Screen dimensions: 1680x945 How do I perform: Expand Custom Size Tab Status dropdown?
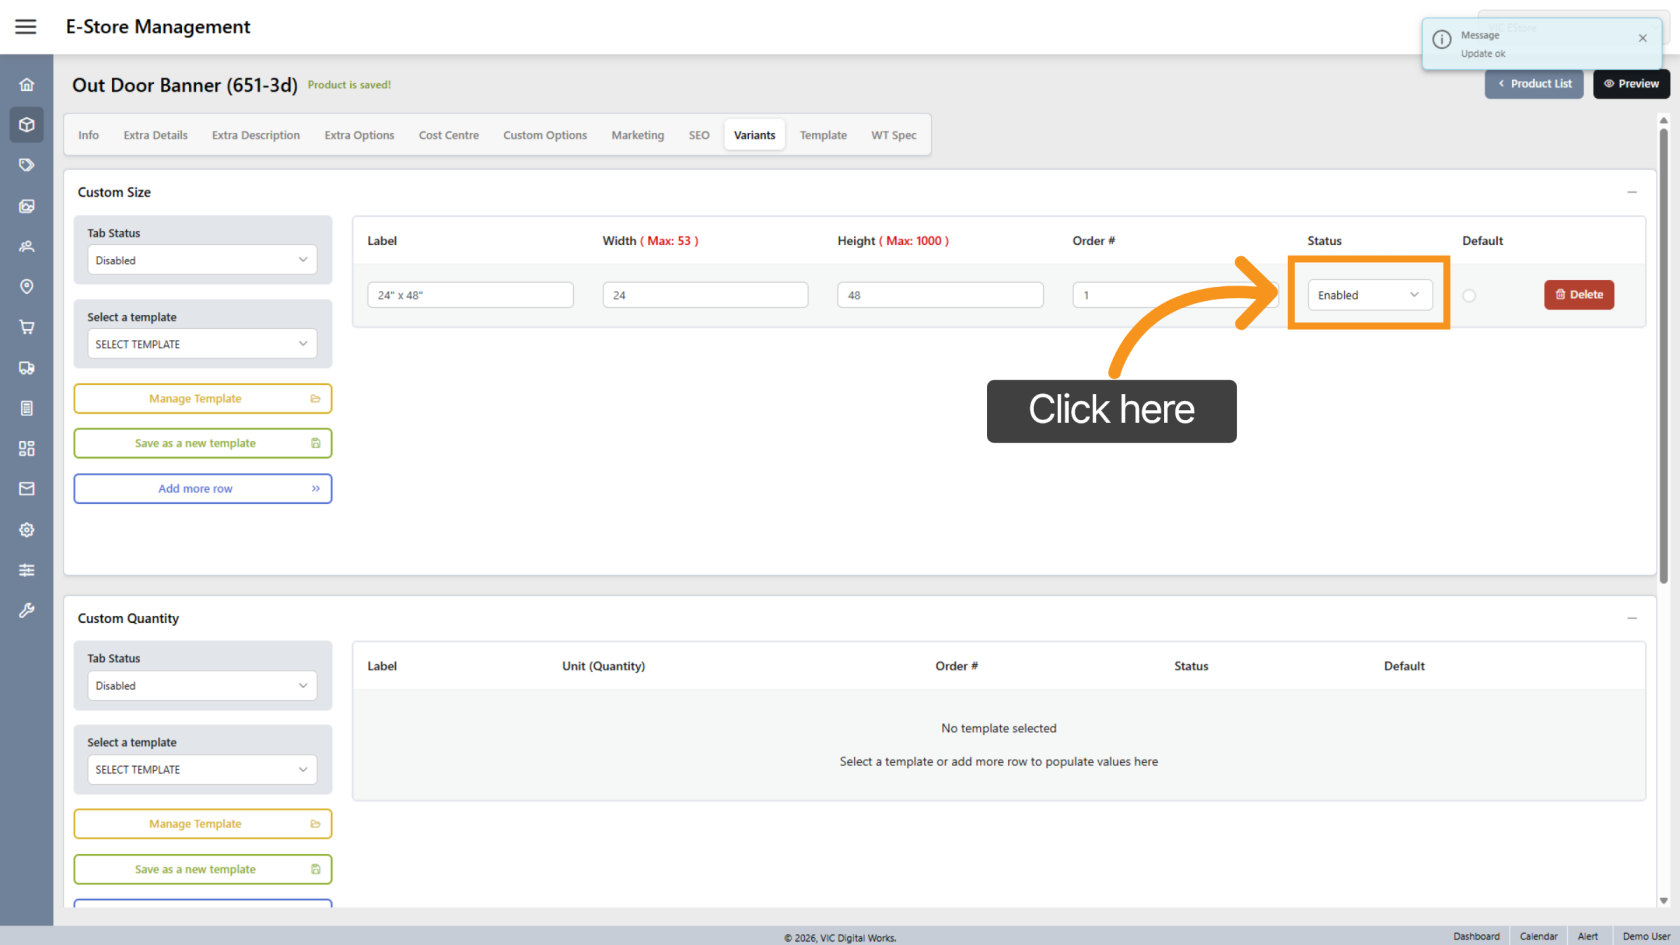tap(202, 260)
